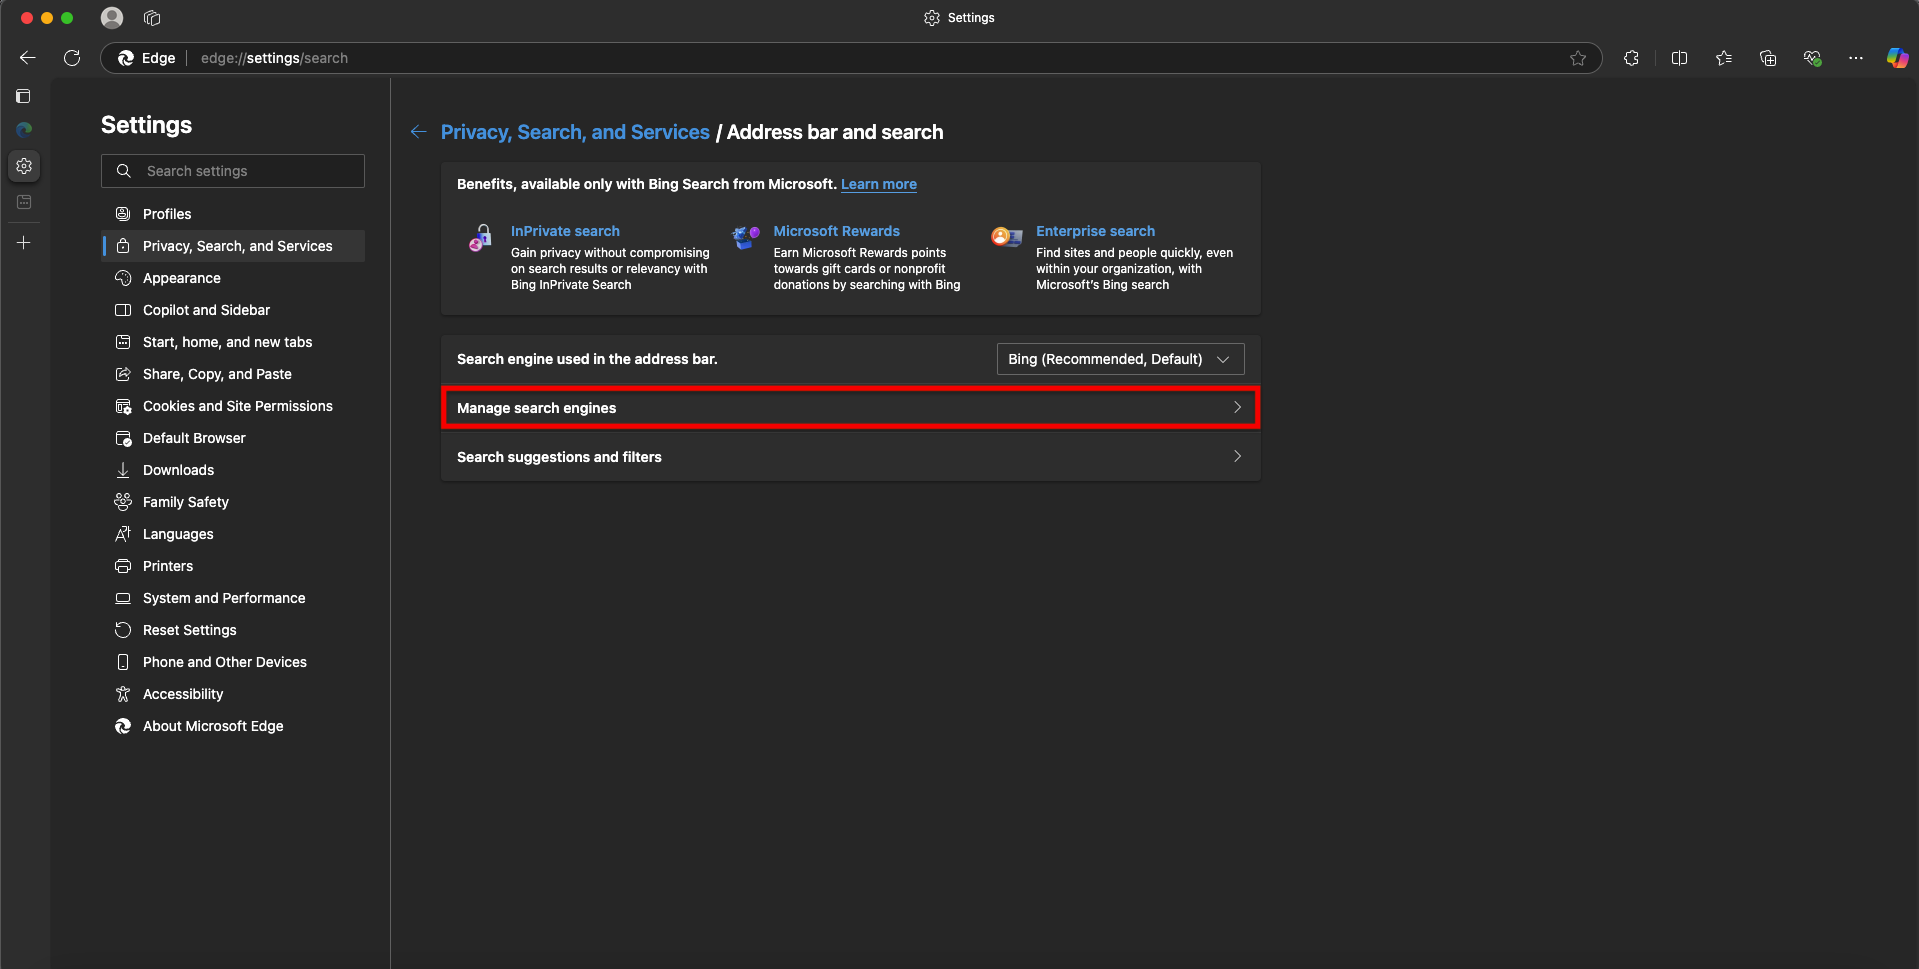Open System and Performance settings
The image size is (1919, 969).
point(233,598)
